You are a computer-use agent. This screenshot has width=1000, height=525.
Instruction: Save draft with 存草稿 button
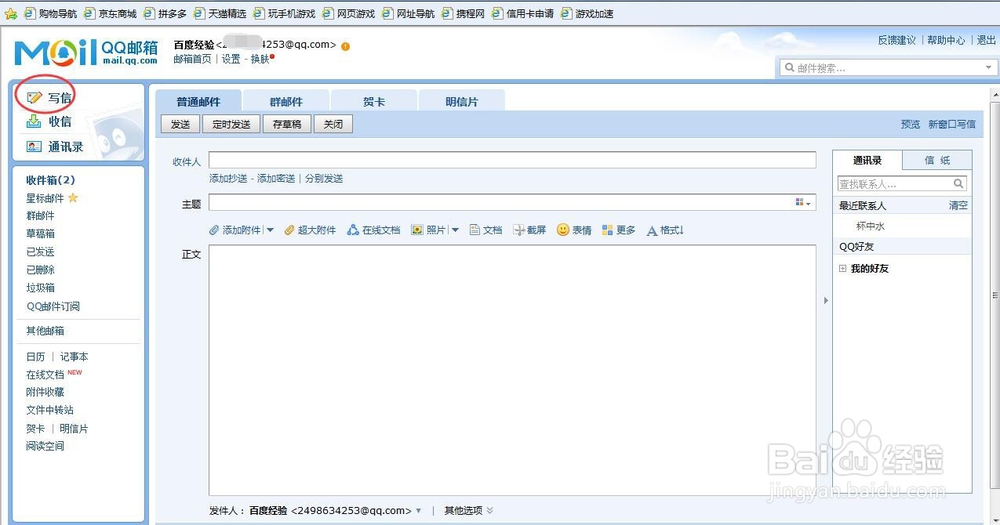pyautogui.click(x=287, y=124)
